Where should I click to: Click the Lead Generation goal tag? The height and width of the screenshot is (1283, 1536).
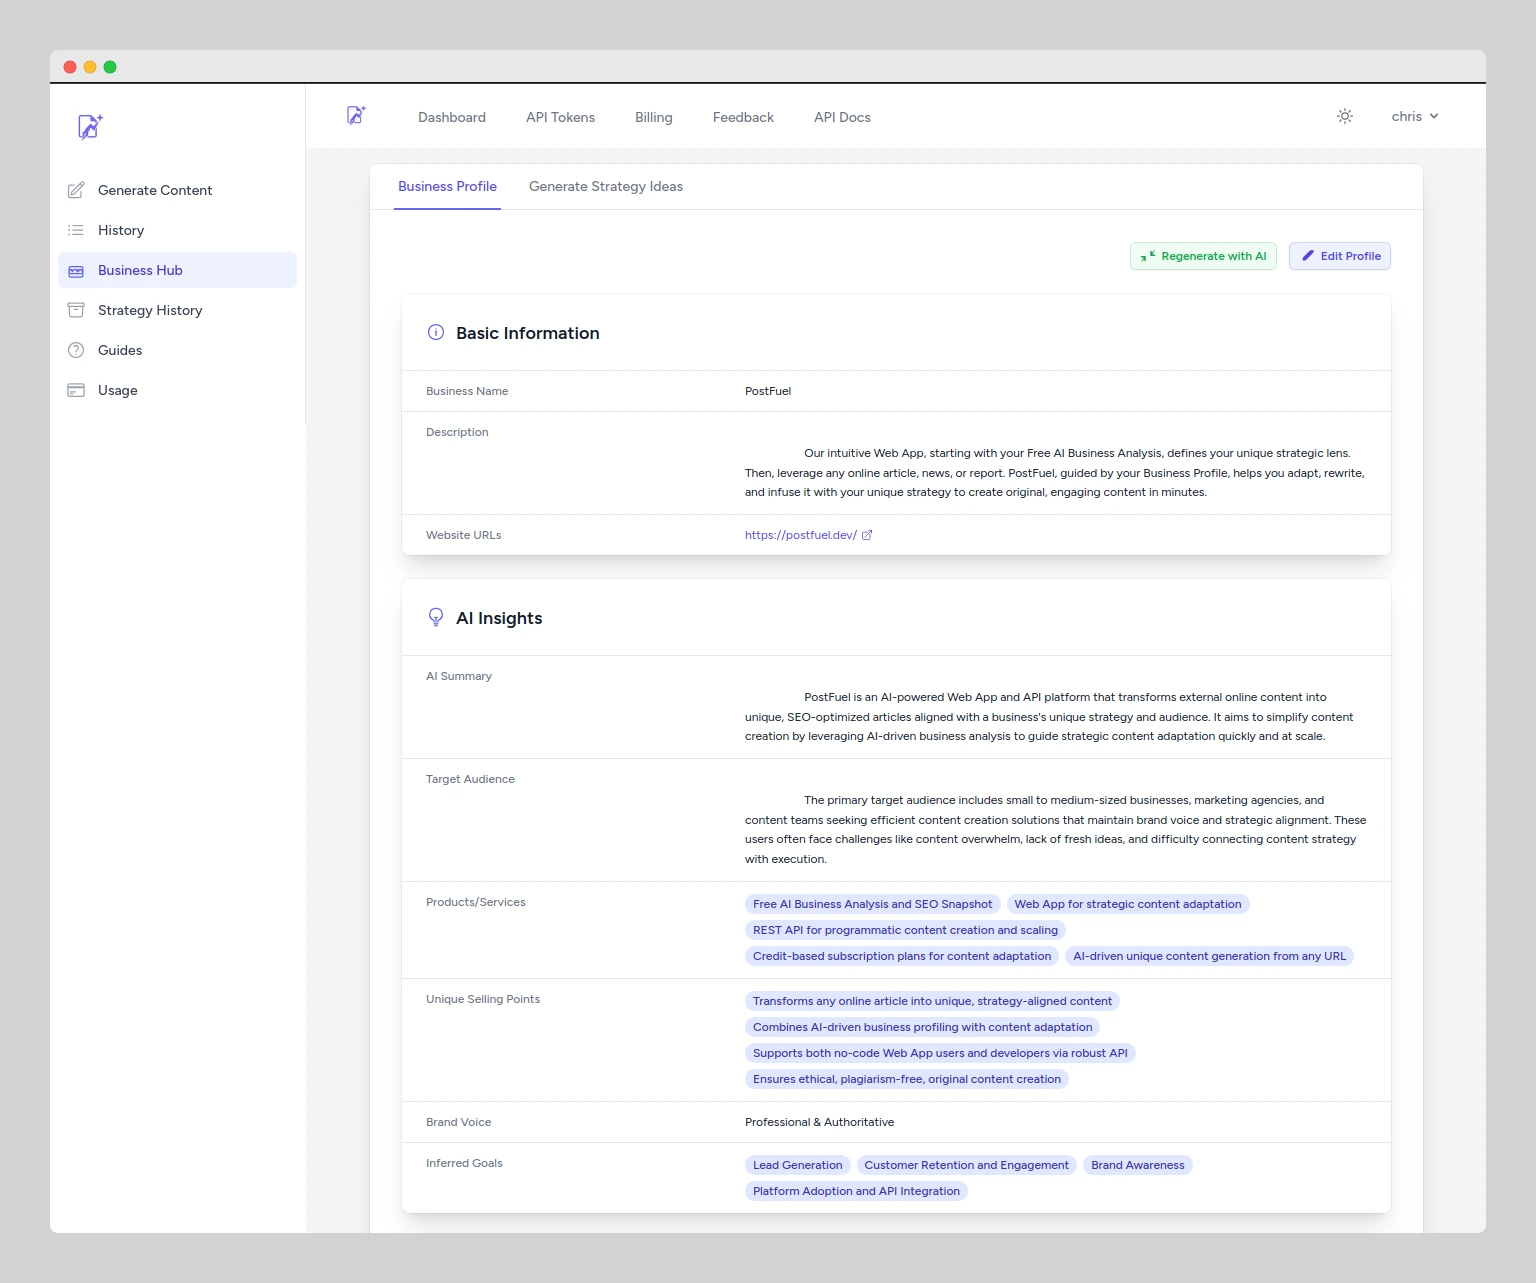(x=797, y=1165)
